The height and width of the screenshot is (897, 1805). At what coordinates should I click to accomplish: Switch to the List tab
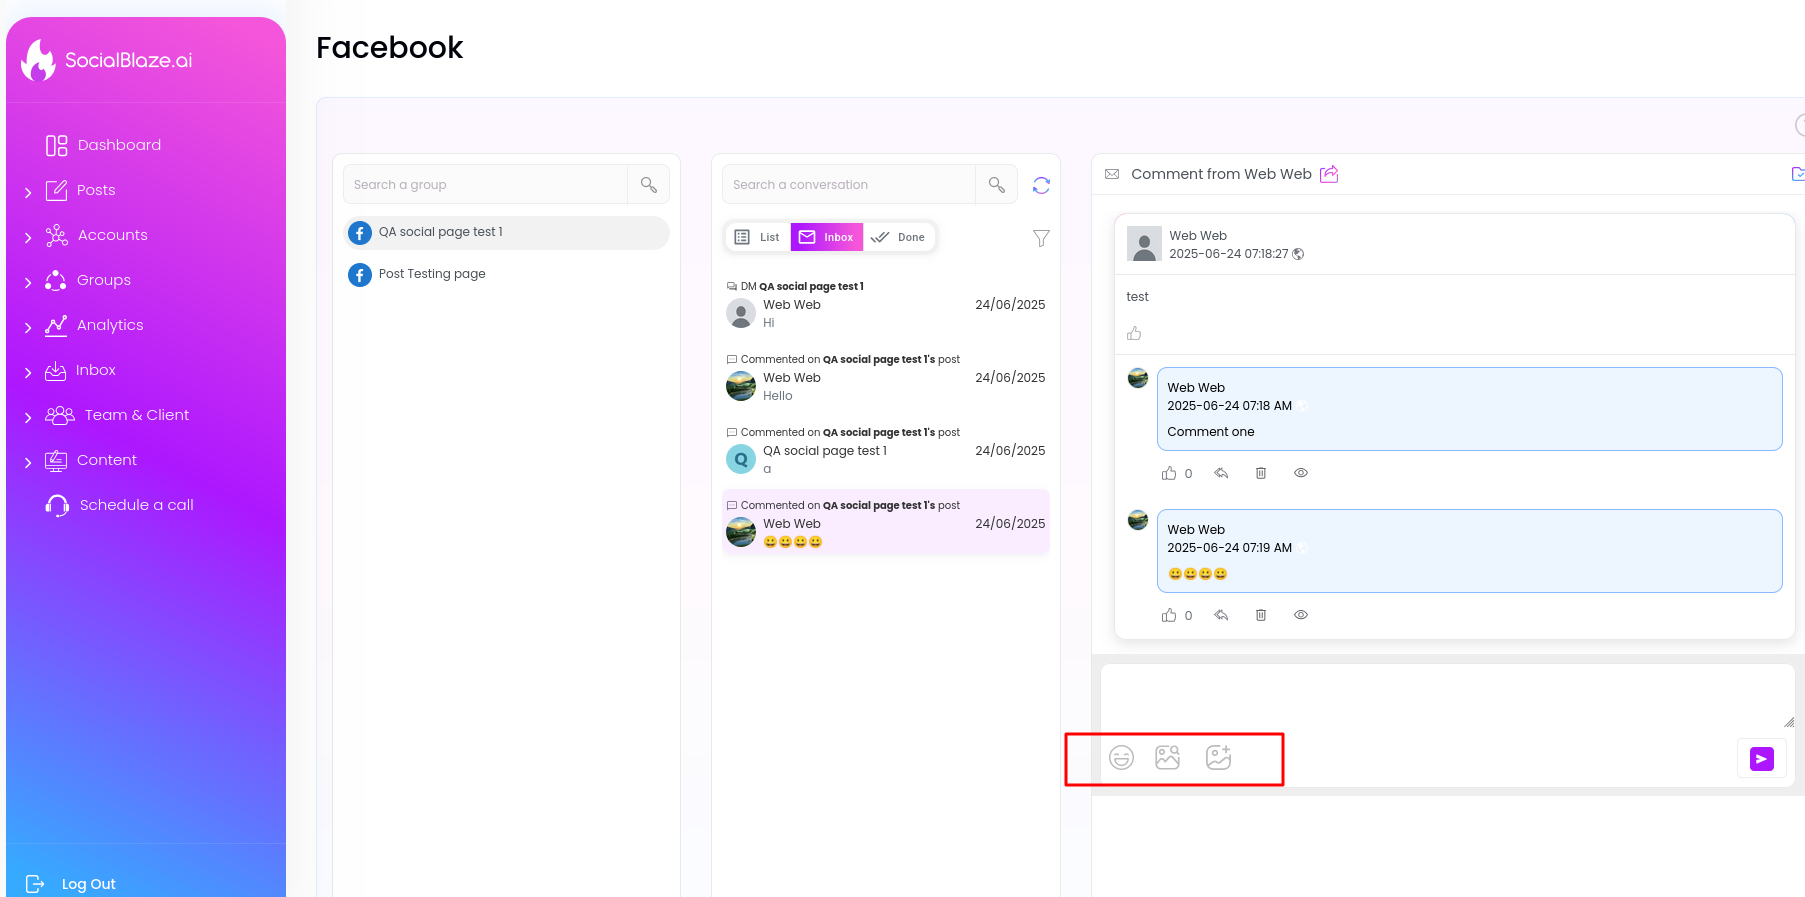(758, 237)
